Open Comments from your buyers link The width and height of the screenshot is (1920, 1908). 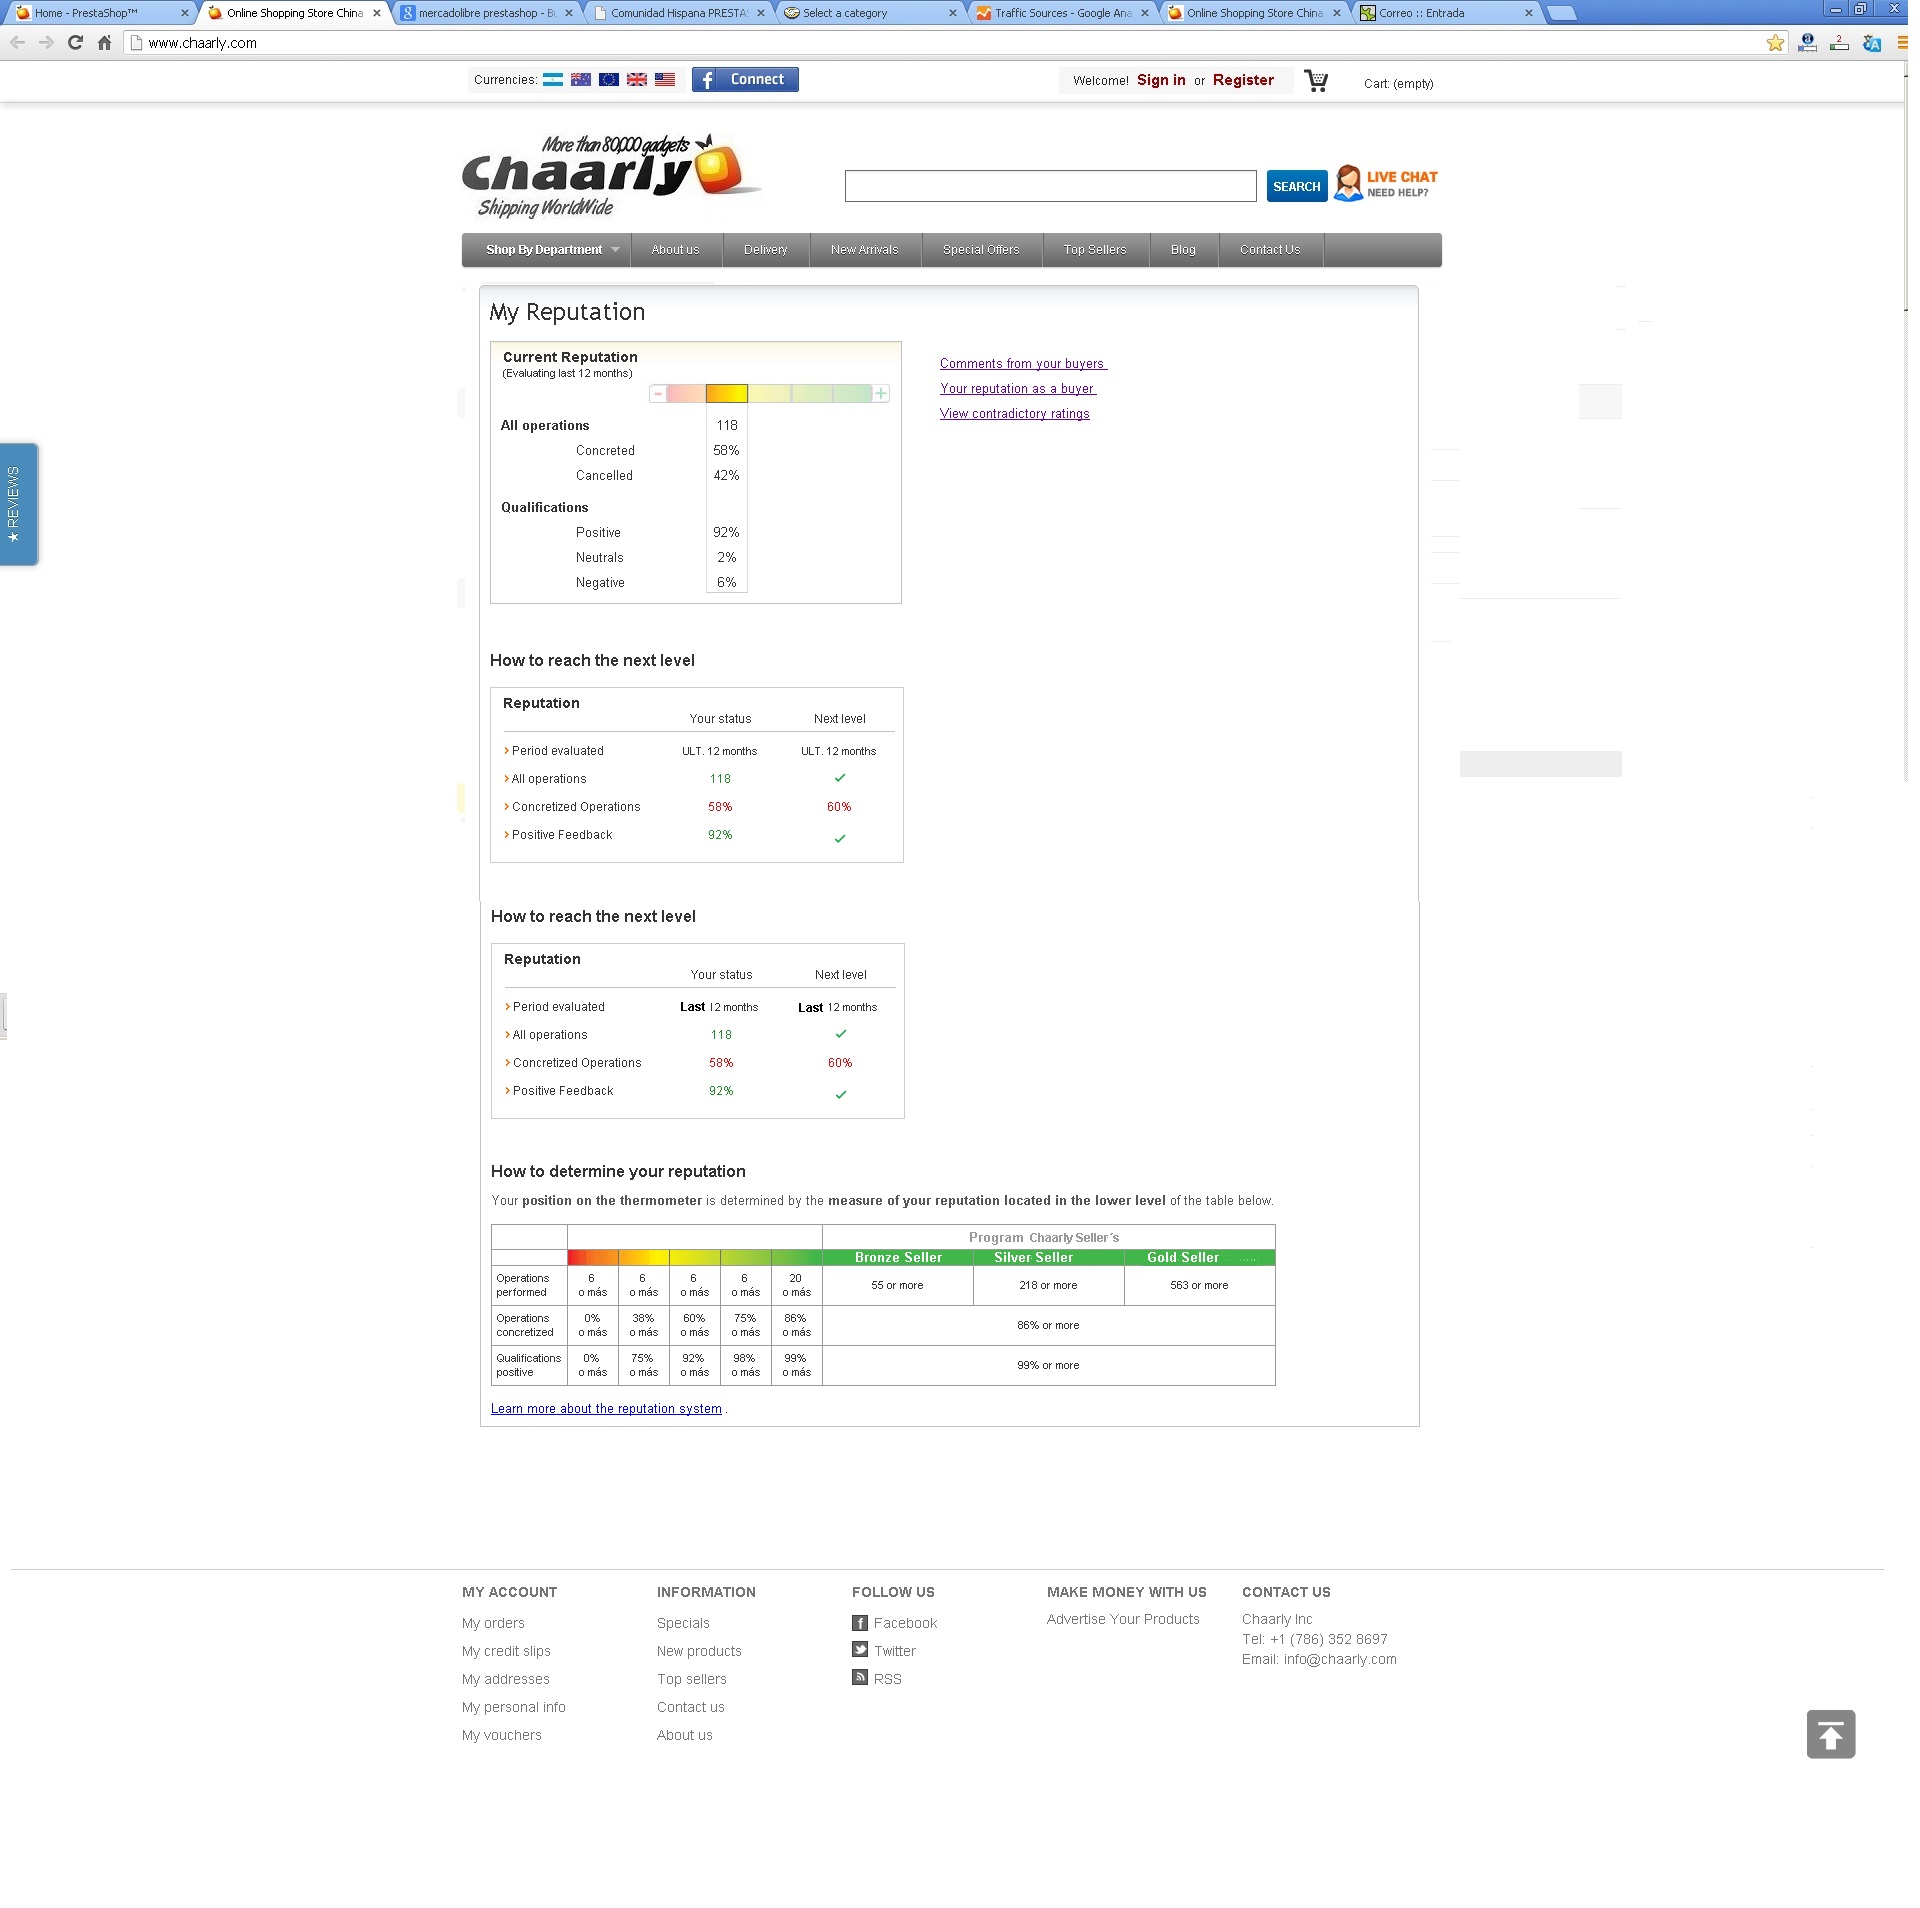[1022, 364]
